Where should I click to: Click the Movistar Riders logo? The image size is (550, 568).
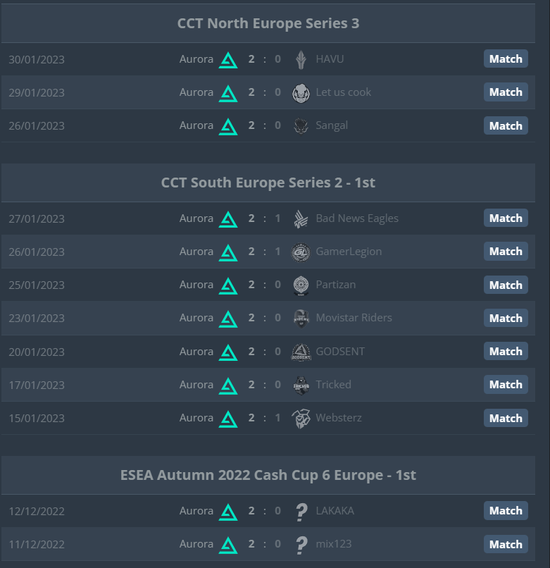[301, 318]
